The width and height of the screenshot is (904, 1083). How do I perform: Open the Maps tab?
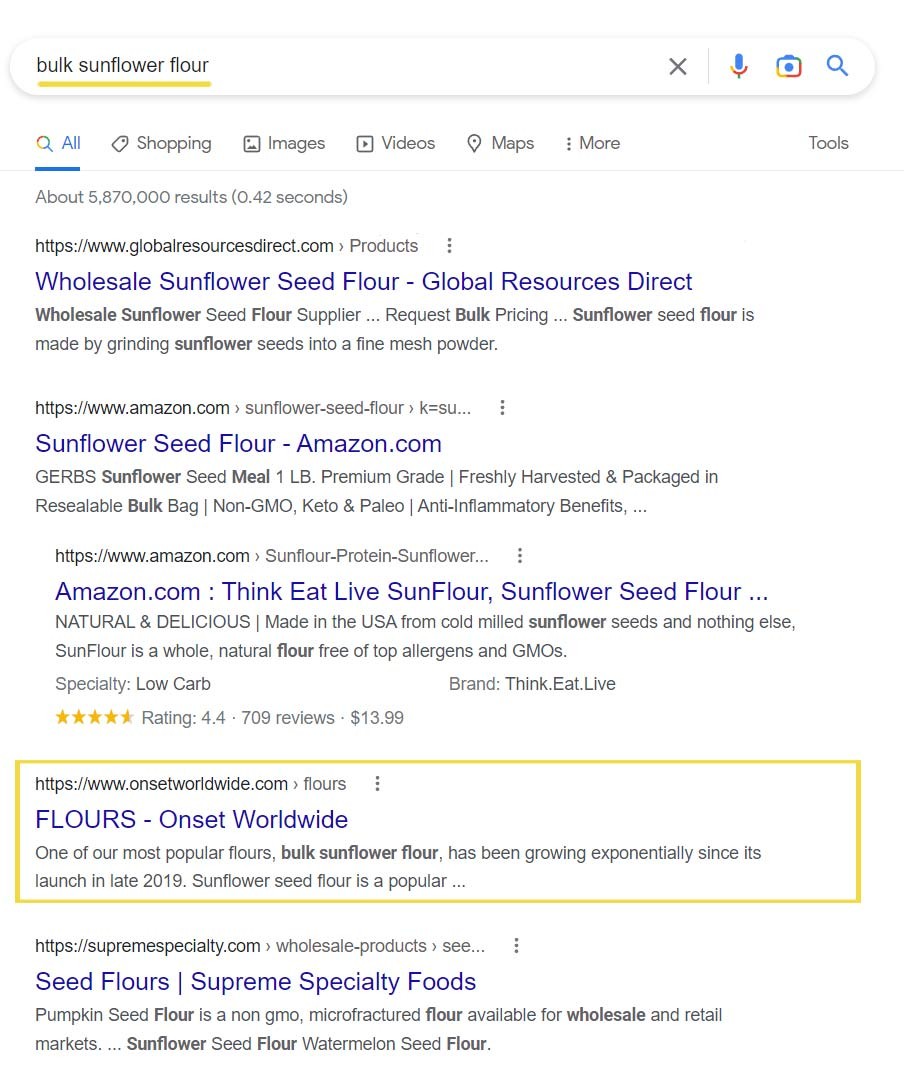point(501,144)
